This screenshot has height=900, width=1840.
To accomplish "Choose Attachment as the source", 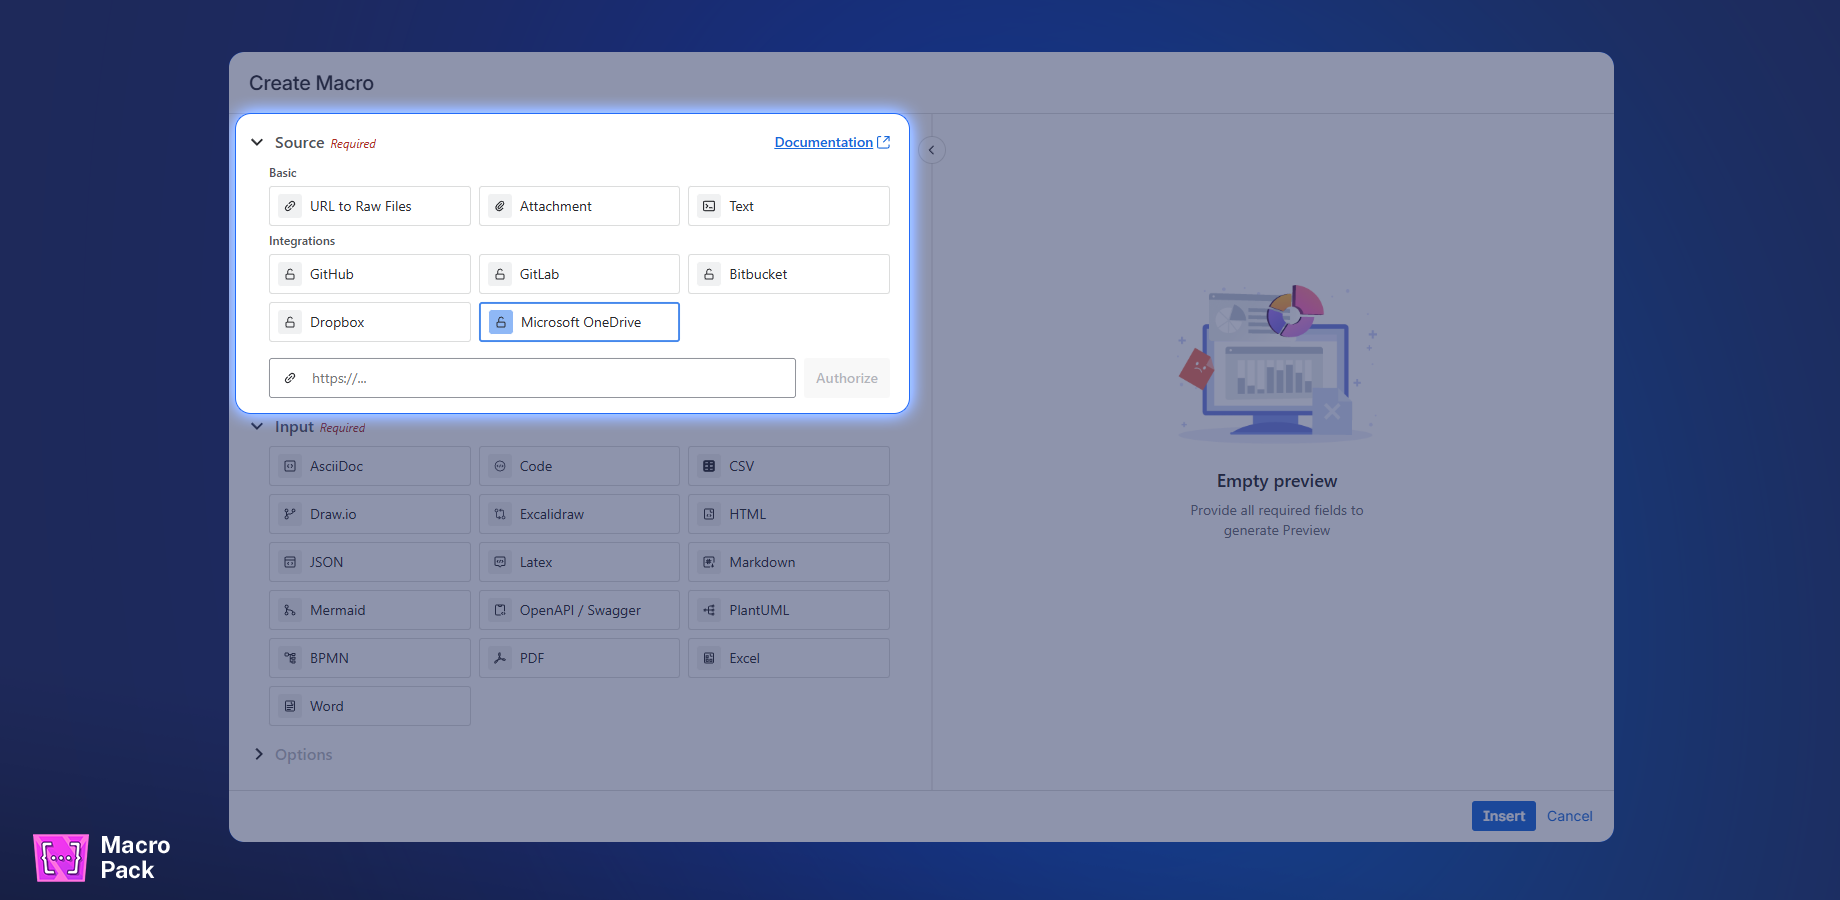I will point(579,206).
